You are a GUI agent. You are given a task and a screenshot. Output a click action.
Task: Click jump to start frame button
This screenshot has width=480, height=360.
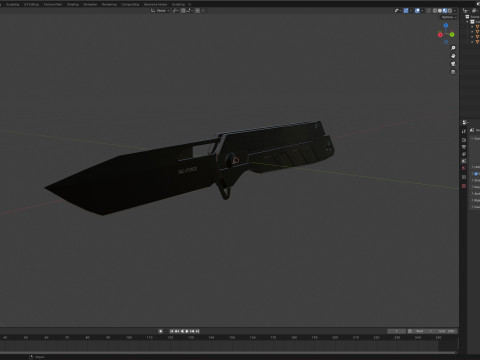click(x=172, y=331)
